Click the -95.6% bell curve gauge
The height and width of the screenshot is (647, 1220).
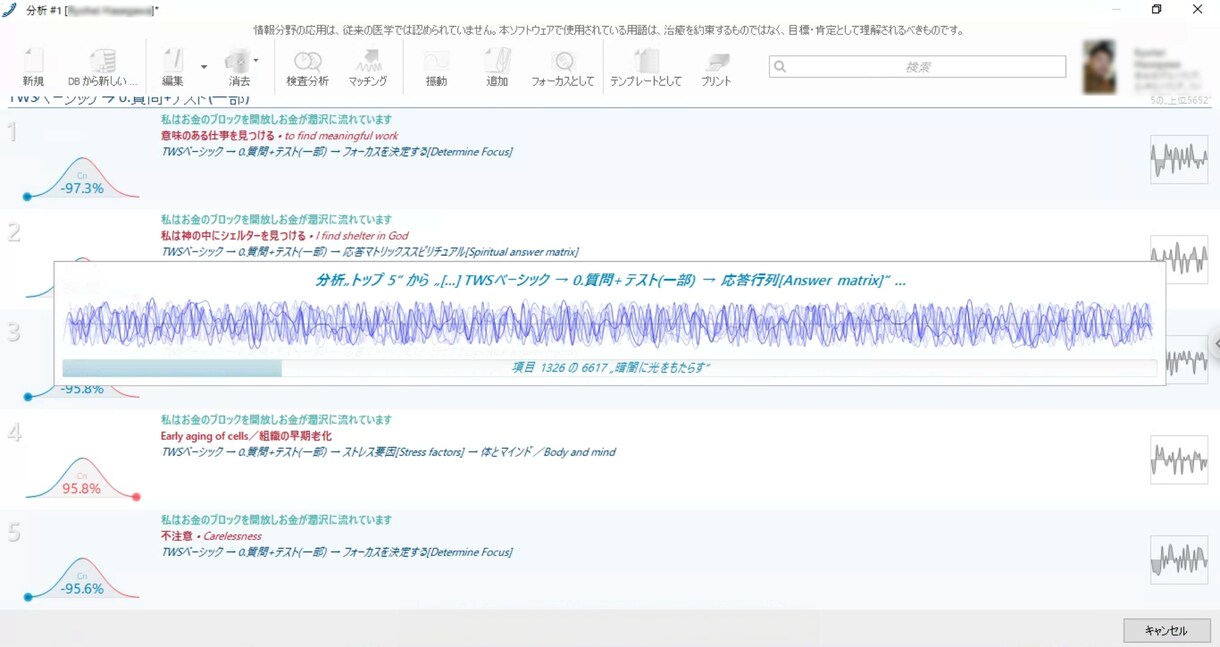point(82,578)
